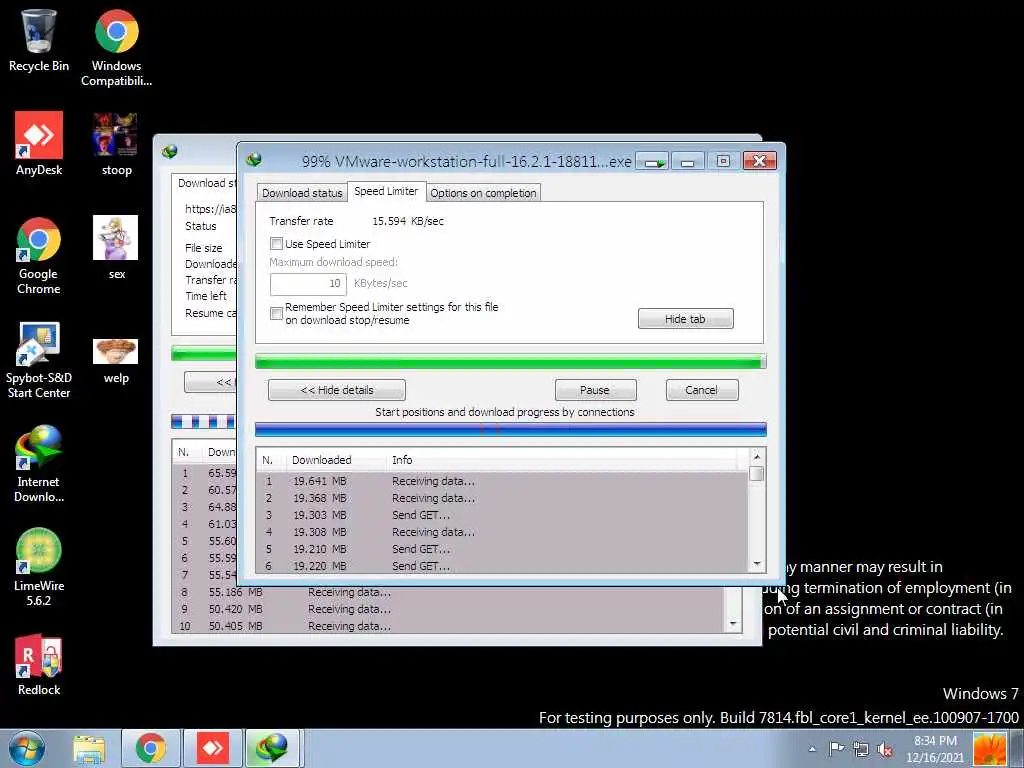Image resolution: width=1024 pixels, height=768 pixels.
Task: Open the Redlock desktop shortcut
Action: click(x=39, y=664)
